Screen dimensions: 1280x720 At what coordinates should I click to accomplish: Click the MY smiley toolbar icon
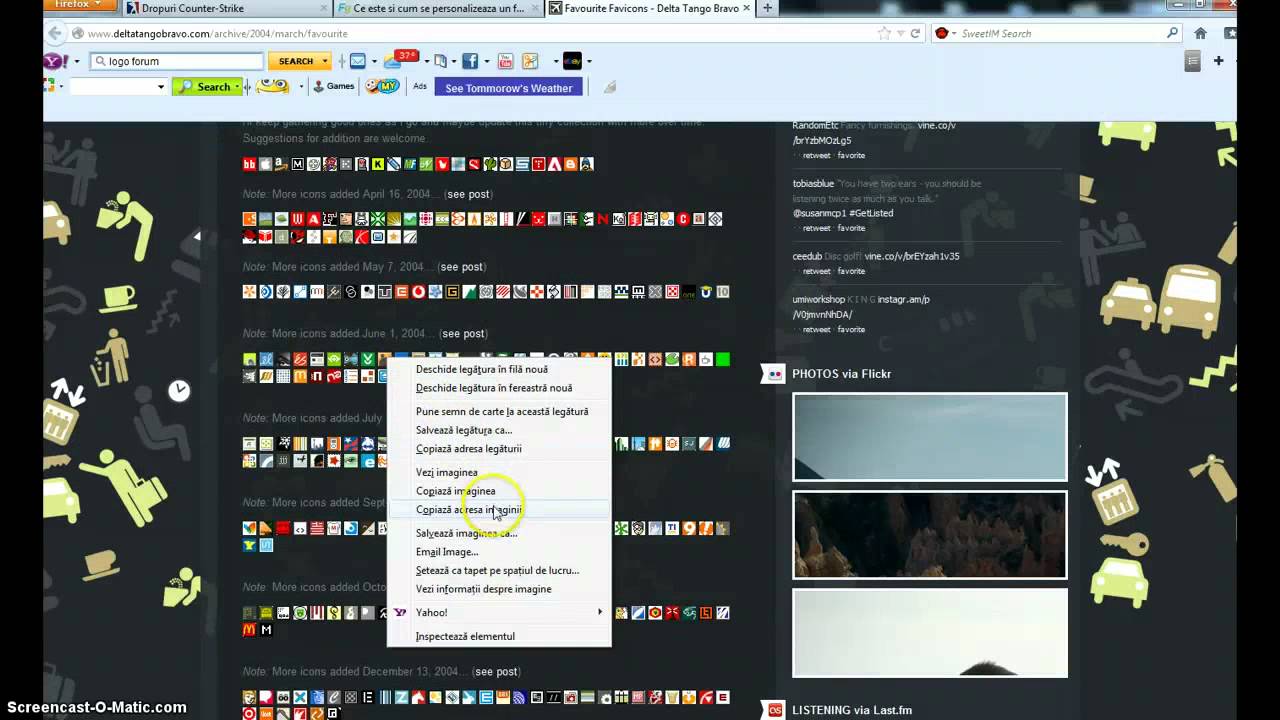[382, 87]
